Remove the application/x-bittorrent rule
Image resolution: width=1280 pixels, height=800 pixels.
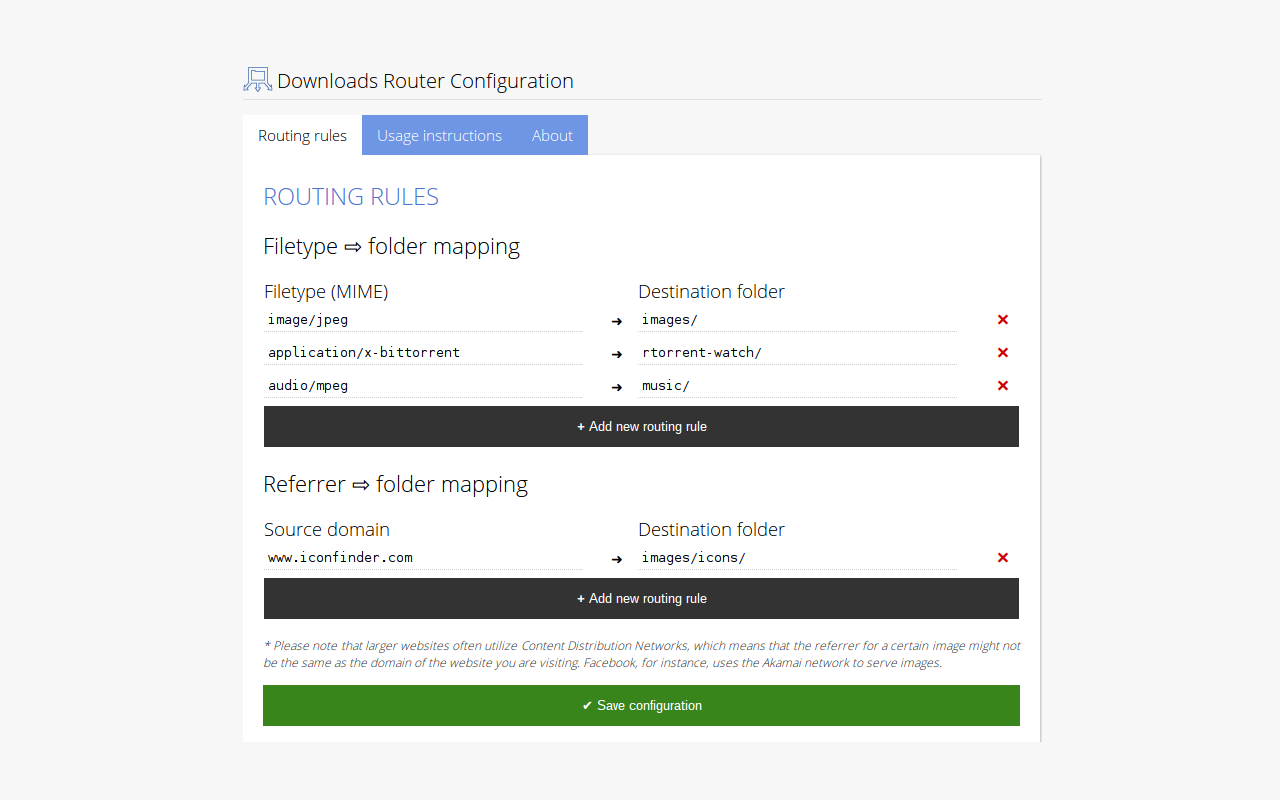point(1002,352)
